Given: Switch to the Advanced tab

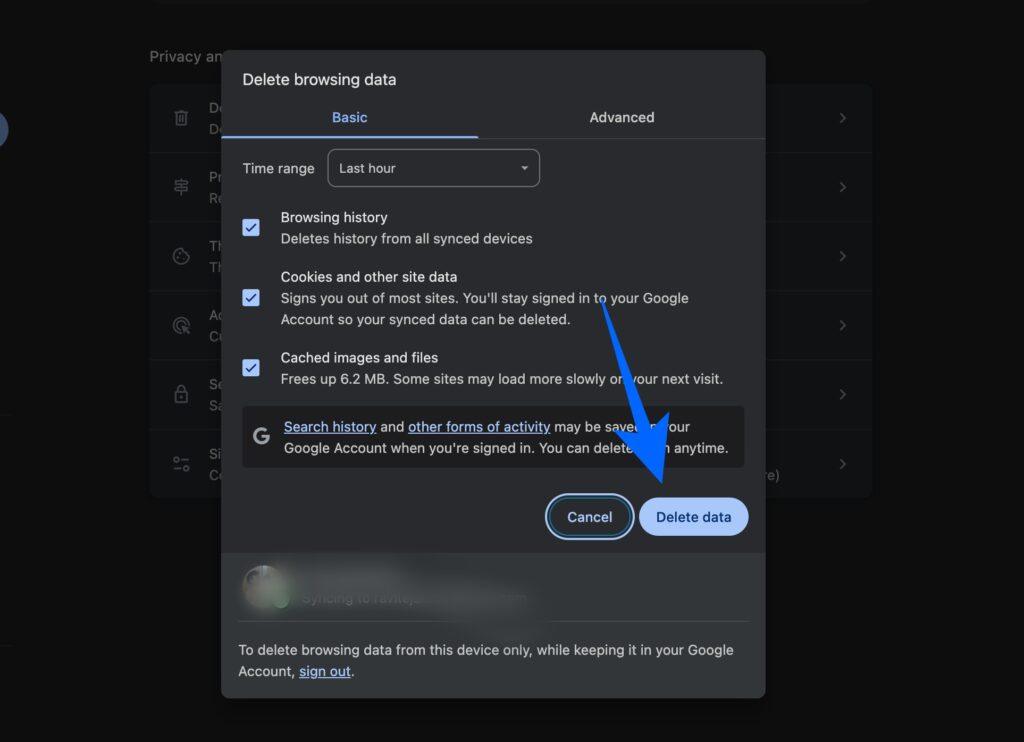Looking at the screenshot, I should (x=621, y=117).
